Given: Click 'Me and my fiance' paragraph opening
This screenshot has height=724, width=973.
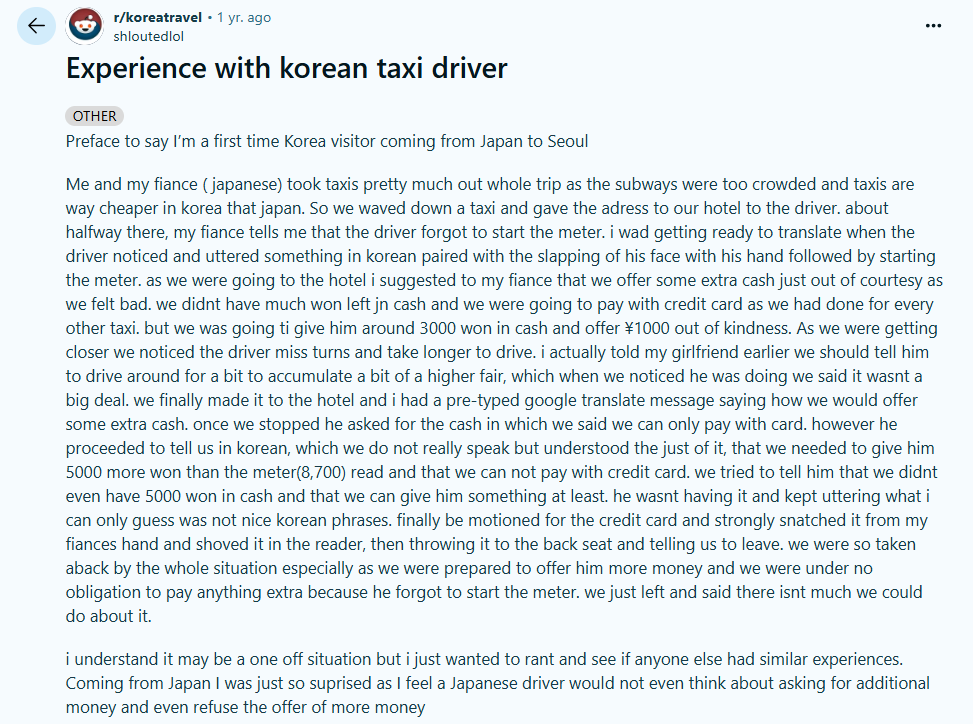Looking at the screenshot, I should point(132,184).
